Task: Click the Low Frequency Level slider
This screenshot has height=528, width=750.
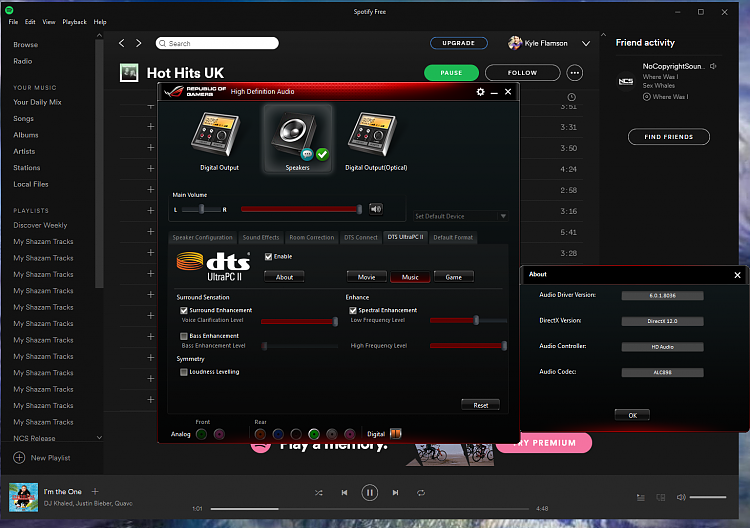Action: [468, 320]
